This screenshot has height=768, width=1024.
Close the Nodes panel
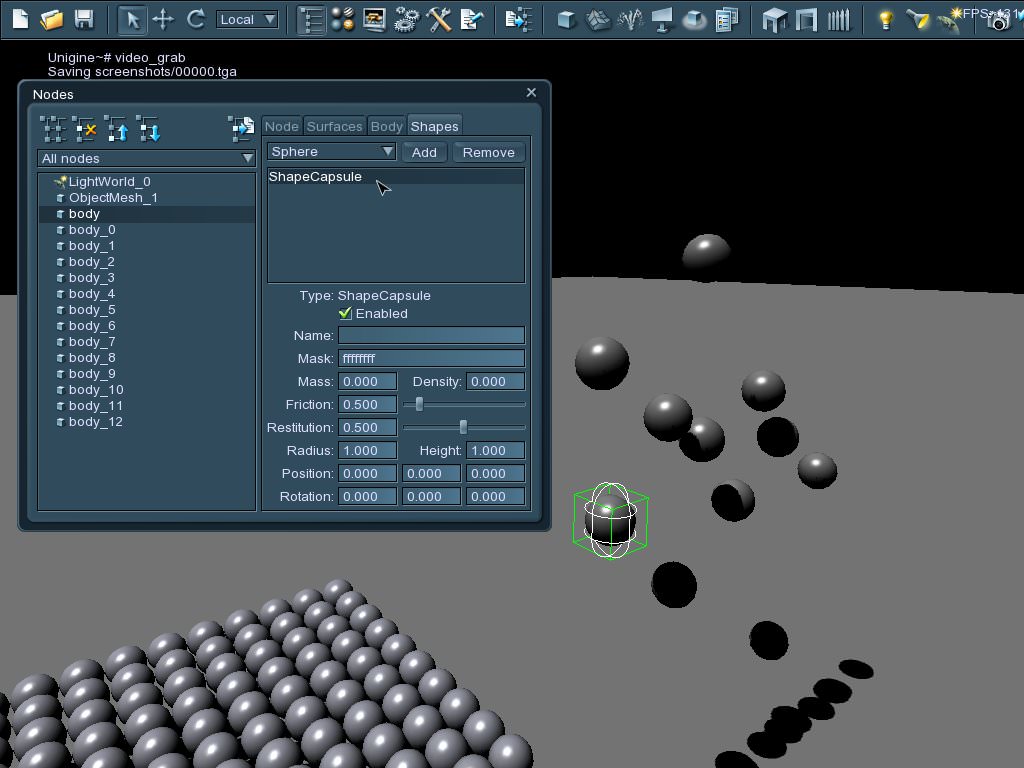pyautogui.click(x=531, y=93)
